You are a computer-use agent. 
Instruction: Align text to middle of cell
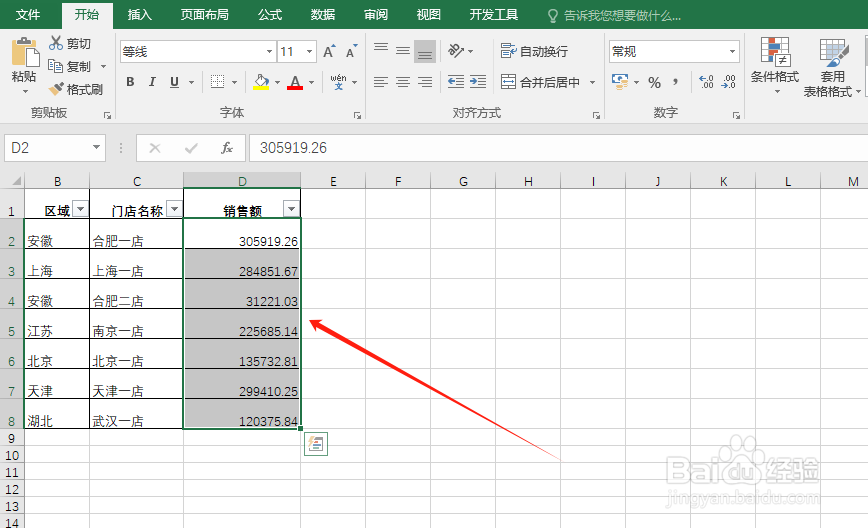coord(403,51)
